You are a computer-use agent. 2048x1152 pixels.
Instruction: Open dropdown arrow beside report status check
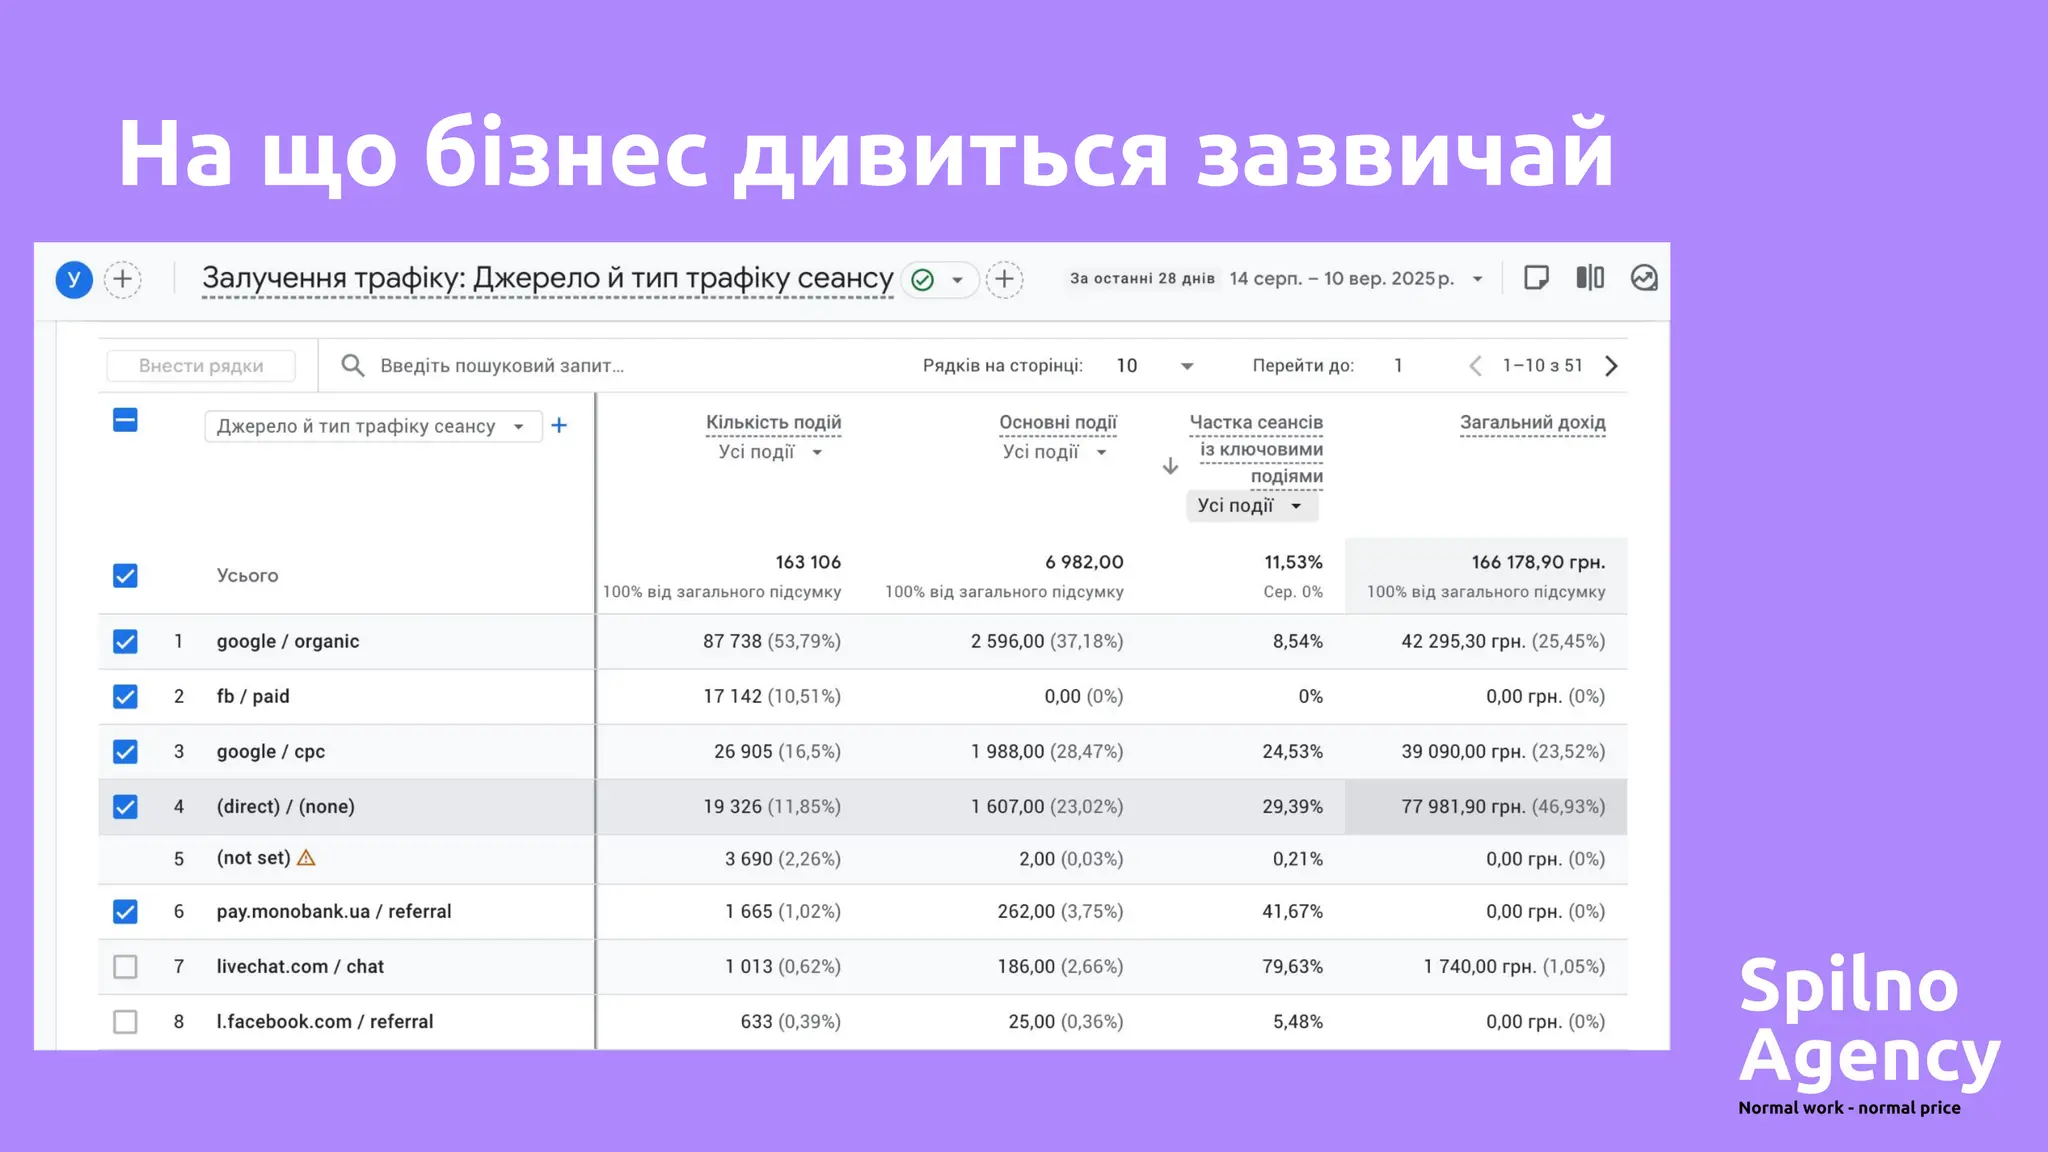[957, 280]
